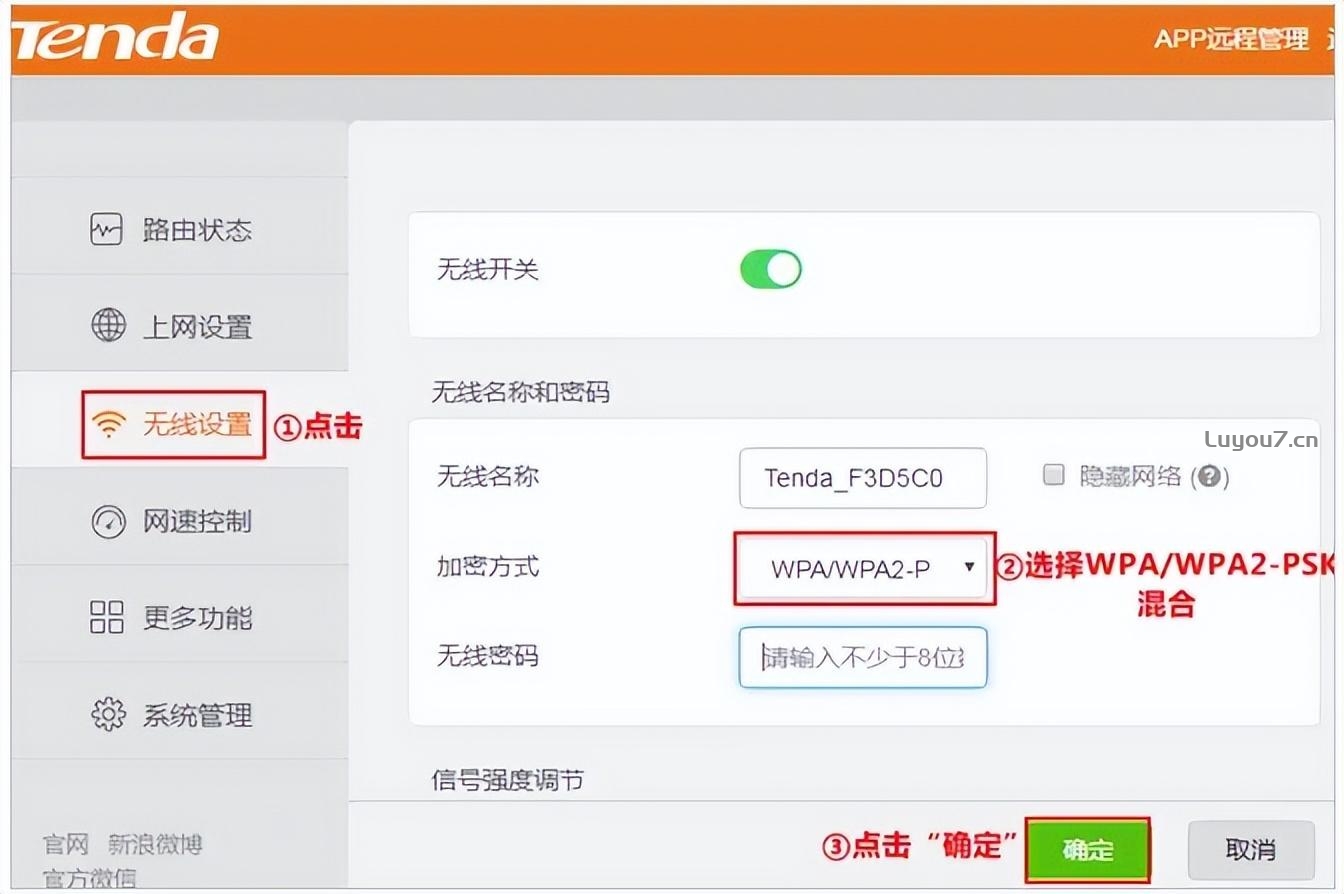Click the gear icon for 系统管理
The height and width of the screenshot is (894, 1344).
tap(108, 714)
